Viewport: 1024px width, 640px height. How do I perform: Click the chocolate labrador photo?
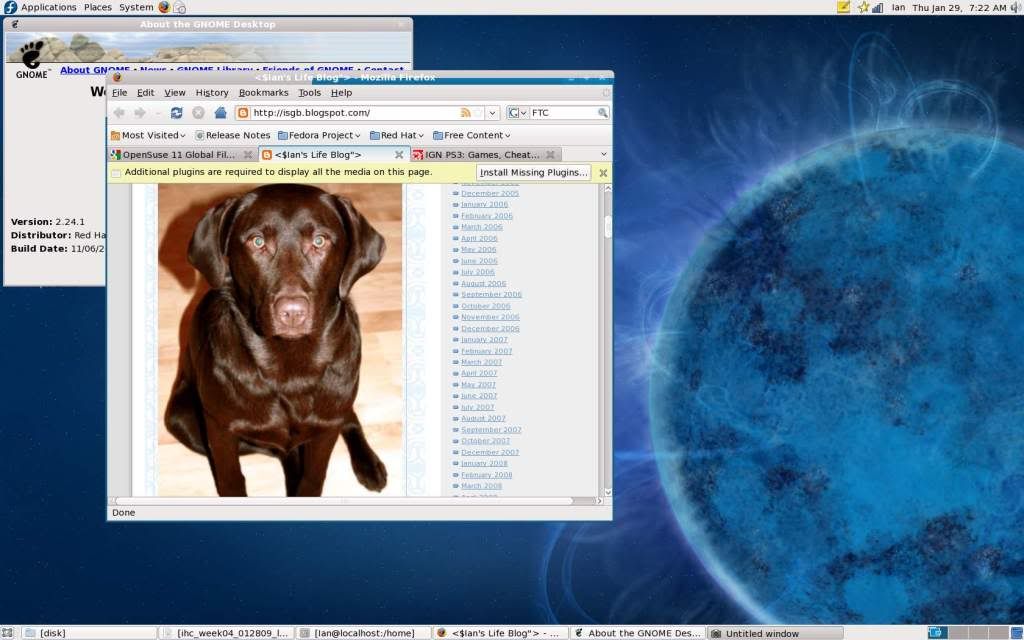click(x=280, y=340)
